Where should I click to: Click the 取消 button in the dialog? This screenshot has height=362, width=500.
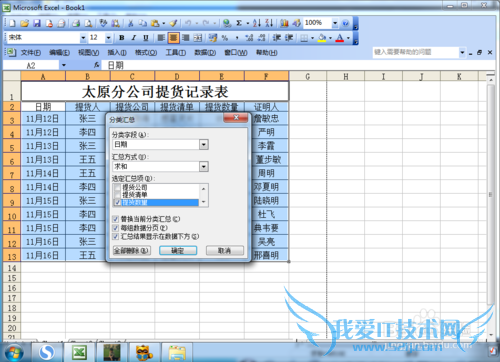pos(225,250)
